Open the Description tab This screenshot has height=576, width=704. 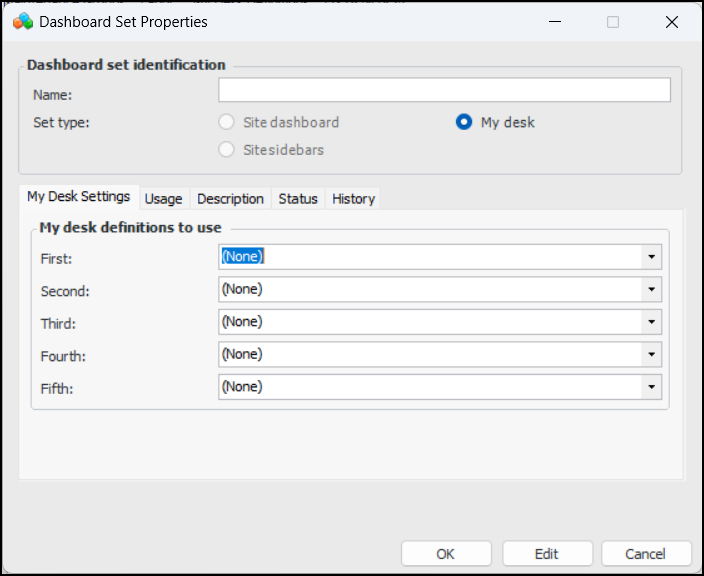pos(230,199)
